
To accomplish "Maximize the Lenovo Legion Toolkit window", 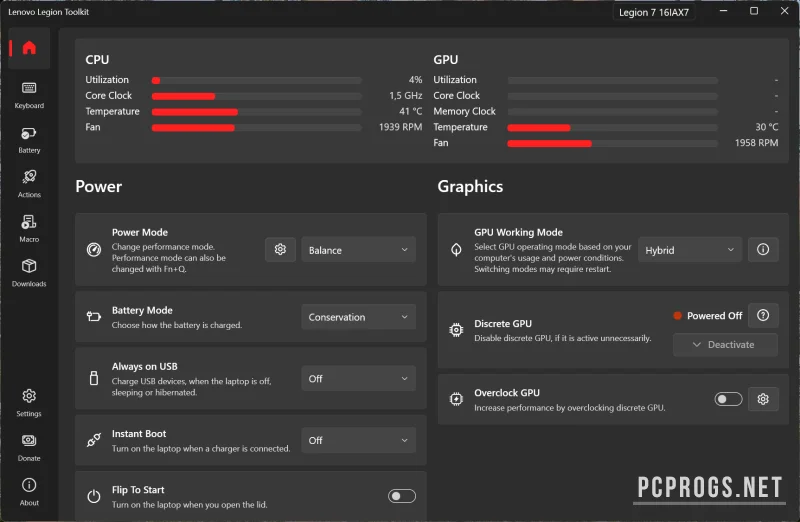I will click(x=754, y=11).
